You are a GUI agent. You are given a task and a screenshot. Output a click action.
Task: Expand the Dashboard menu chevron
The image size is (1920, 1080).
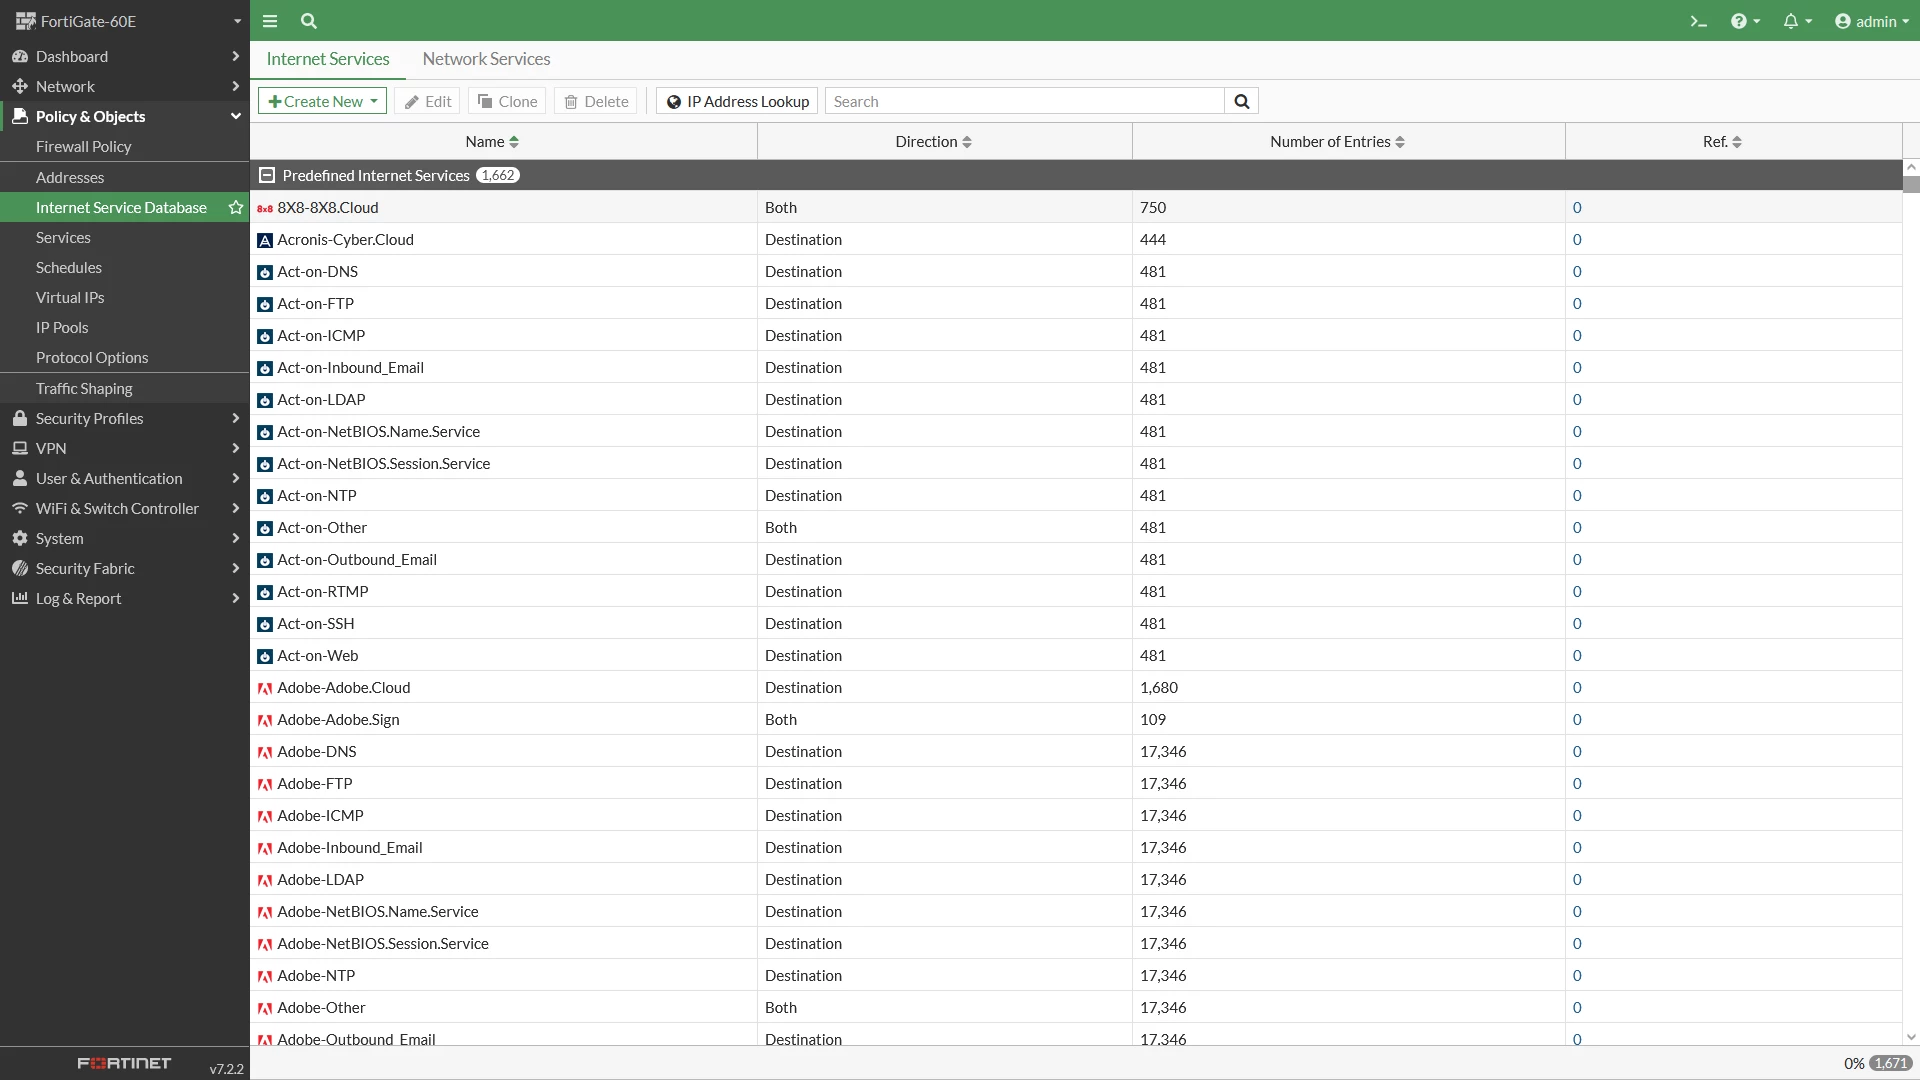pyautogui.click(x=236, y=57)
